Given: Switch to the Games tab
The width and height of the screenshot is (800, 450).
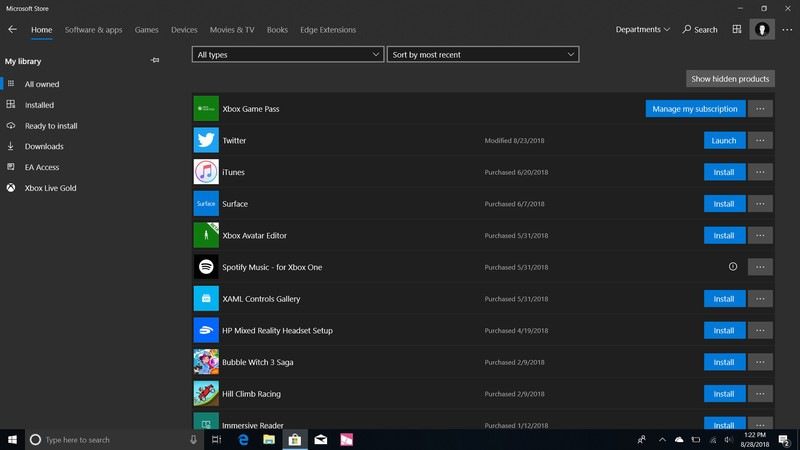Looking at the screenshot, I should 146,30.
